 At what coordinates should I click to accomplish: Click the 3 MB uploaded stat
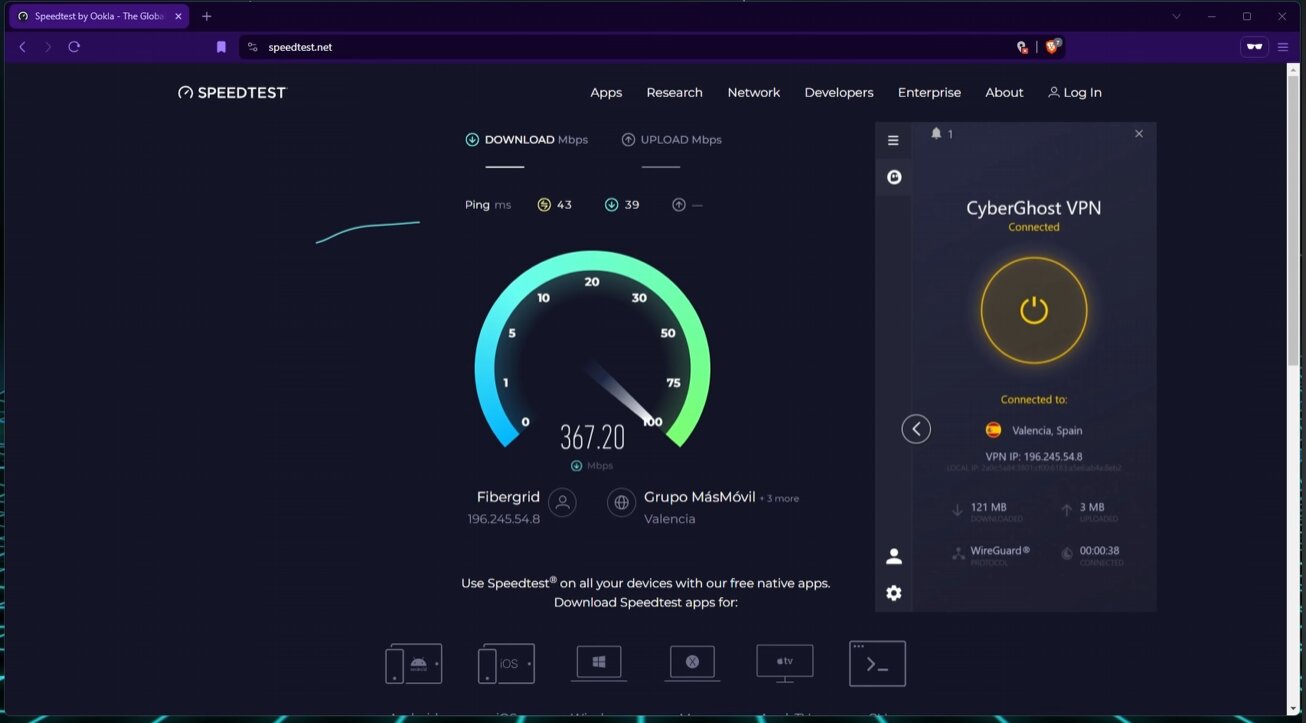[x=1092, y=508]
